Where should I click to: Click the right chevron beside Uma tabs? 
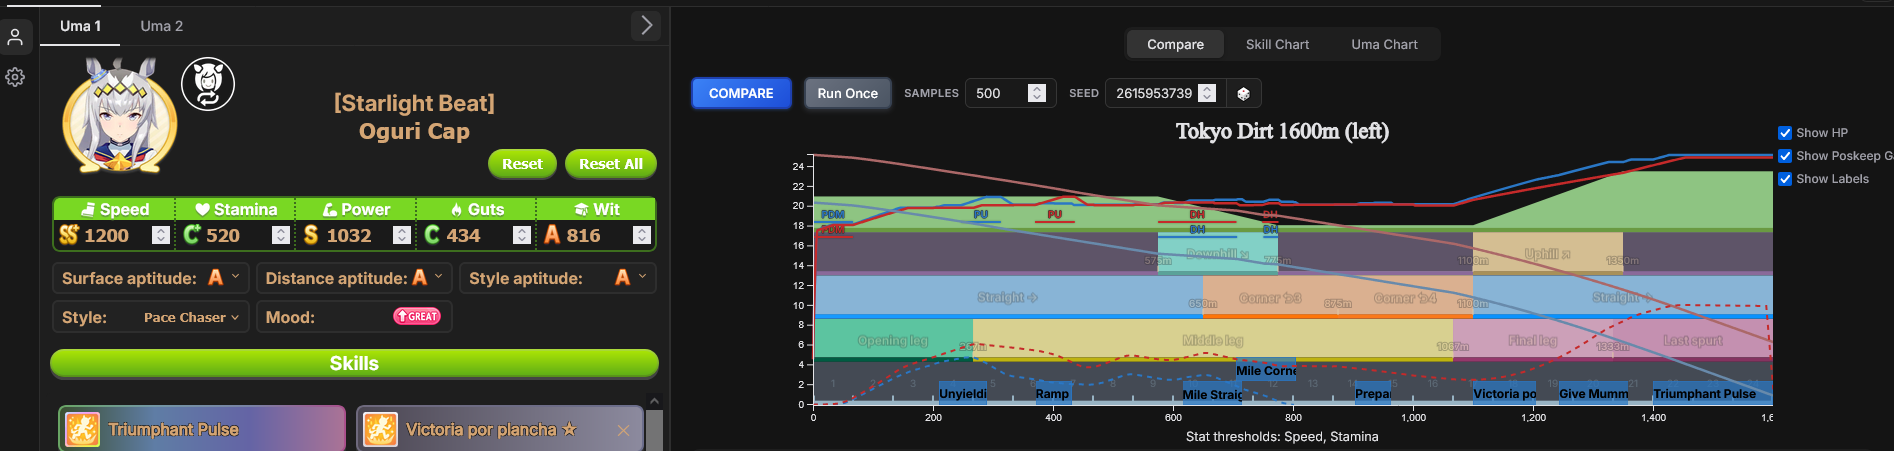646,25
